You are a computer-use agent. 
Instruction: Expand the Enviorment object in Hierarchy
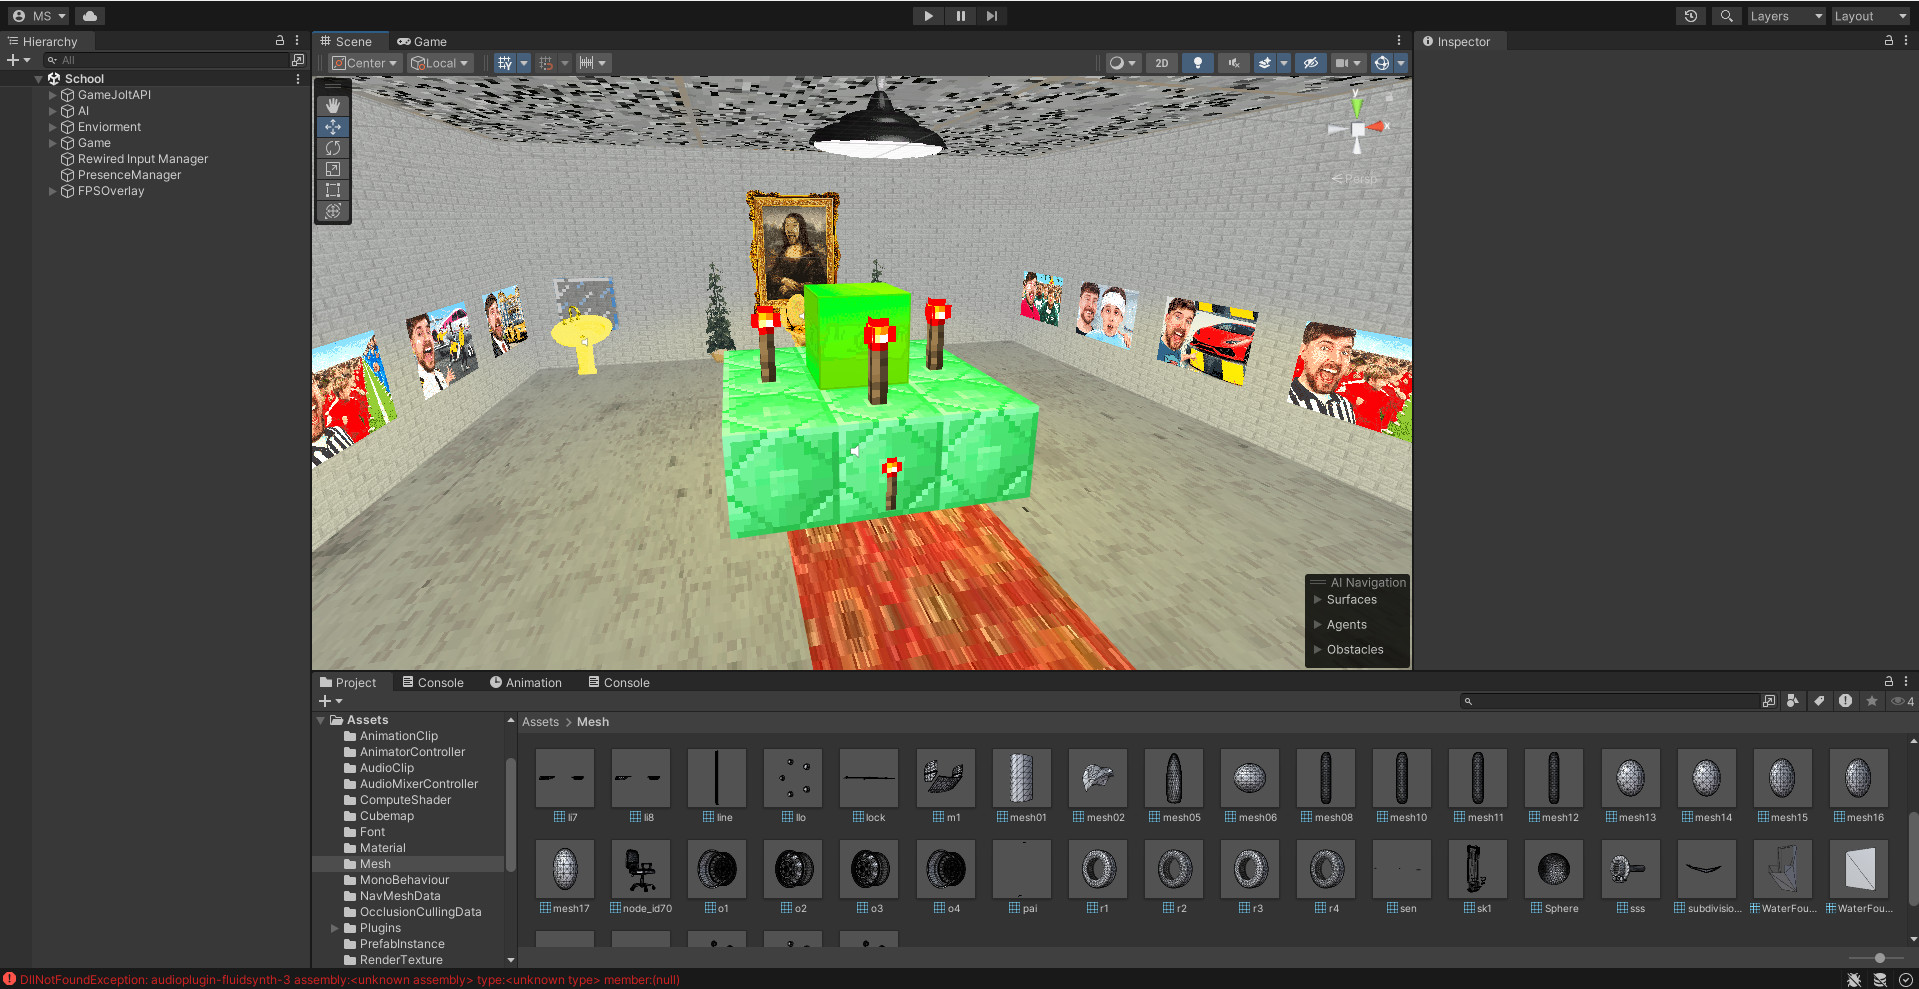[x=52, y=127]
